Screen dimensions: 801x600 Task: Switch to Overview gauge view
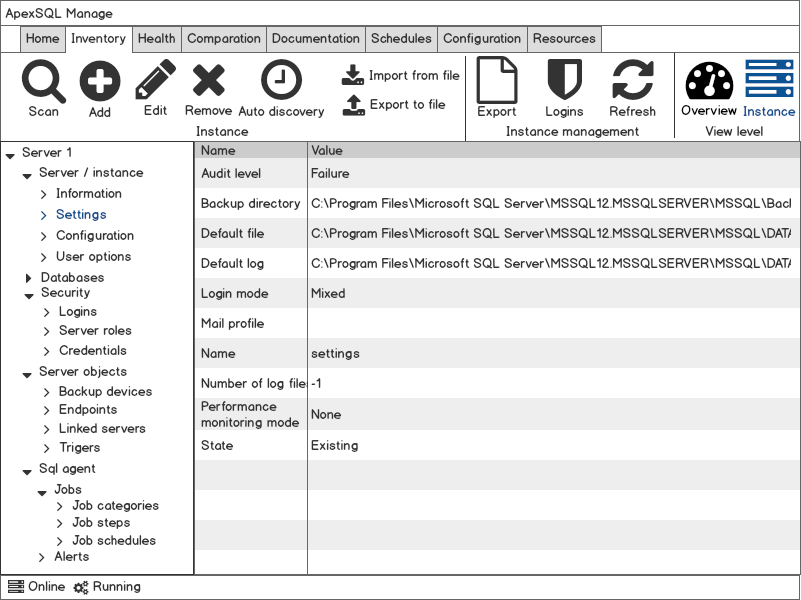coord(709,80)
